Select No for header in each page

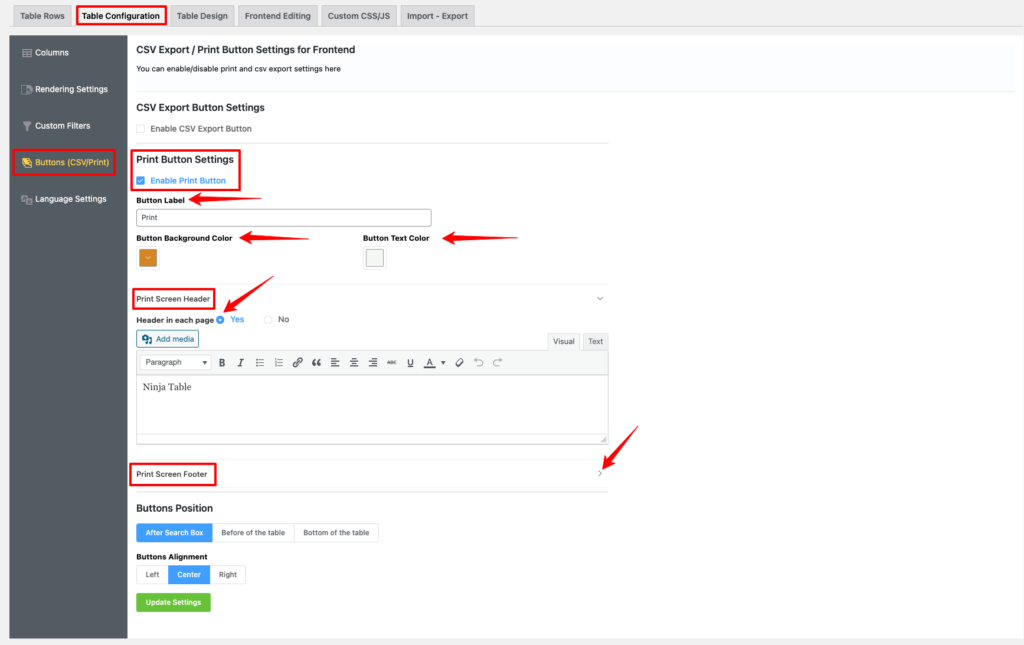268,320
